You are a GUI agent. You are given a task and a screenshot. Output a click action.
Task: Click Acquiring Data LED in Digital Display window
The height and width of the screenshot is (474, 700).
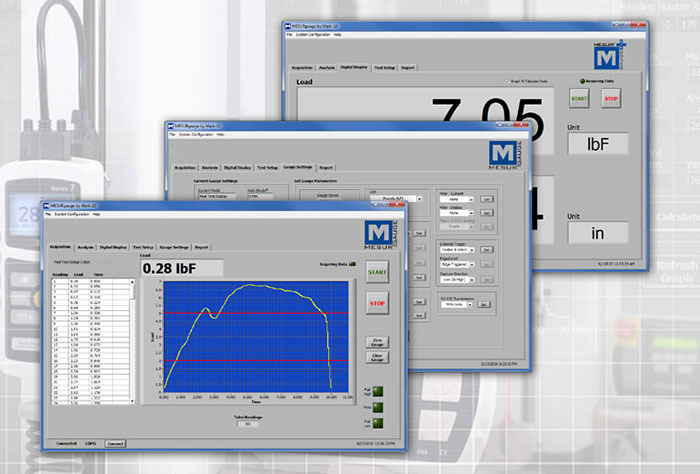pyautogui.click(x=582, y=81)
